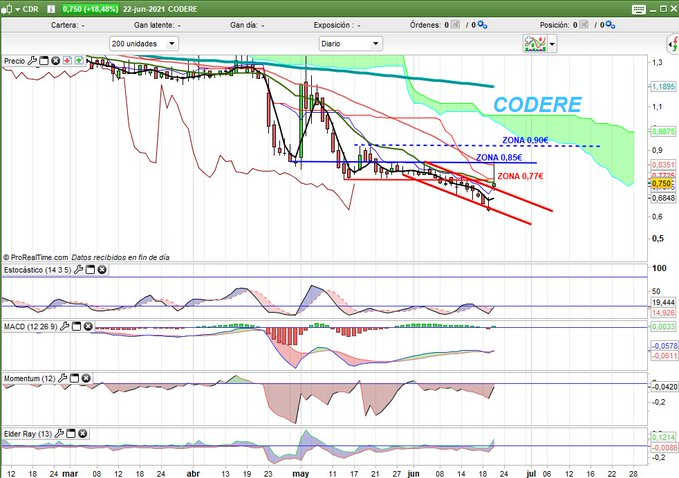Image resolution: width=679 pixels, height=478 pixels.
Task: Click the yellow 0,750 current price label
Action: coord(662,184)
